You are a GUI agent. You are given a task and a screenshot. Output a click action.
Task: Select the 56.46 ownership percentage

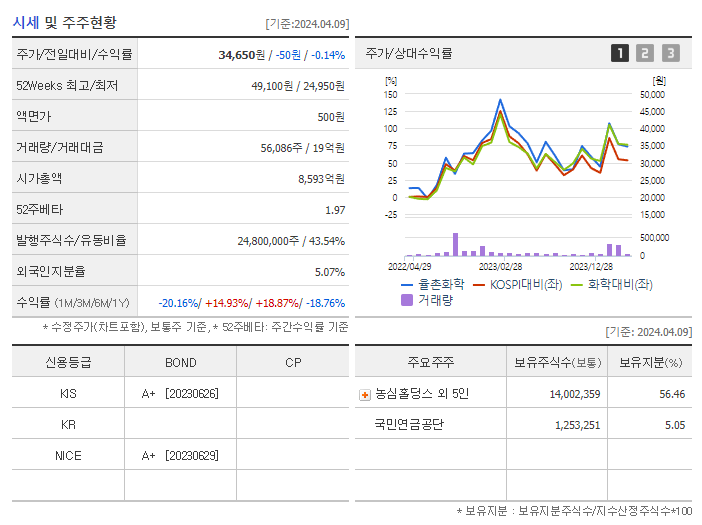point(672,394)
